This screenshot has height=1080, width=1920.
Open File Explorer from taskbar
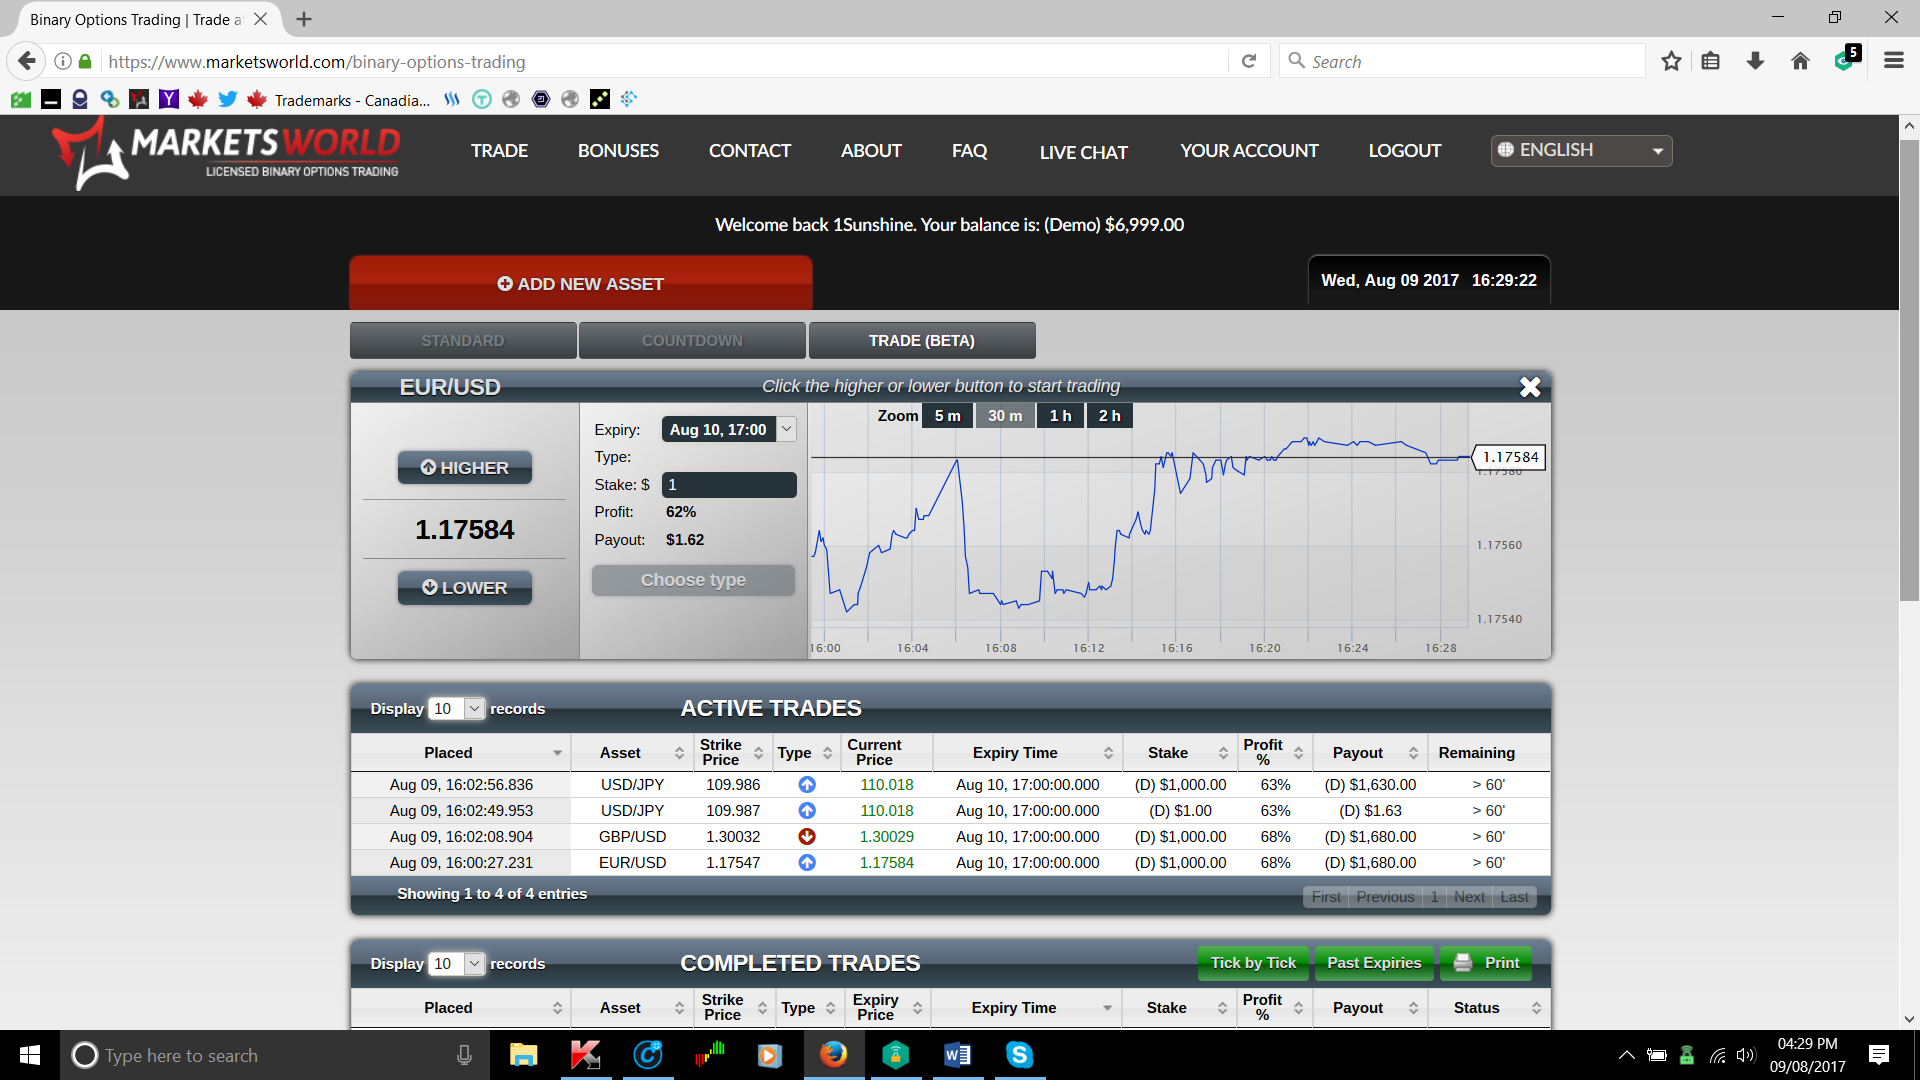point(523,1055)
